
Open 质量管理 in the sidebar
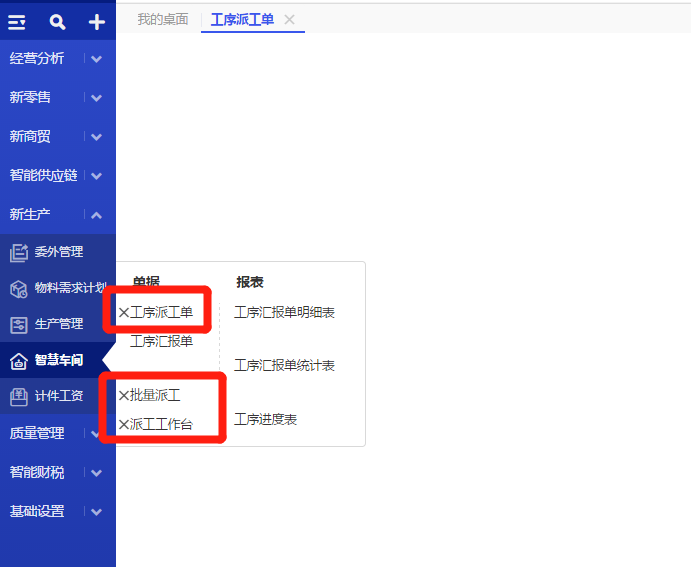37,434
